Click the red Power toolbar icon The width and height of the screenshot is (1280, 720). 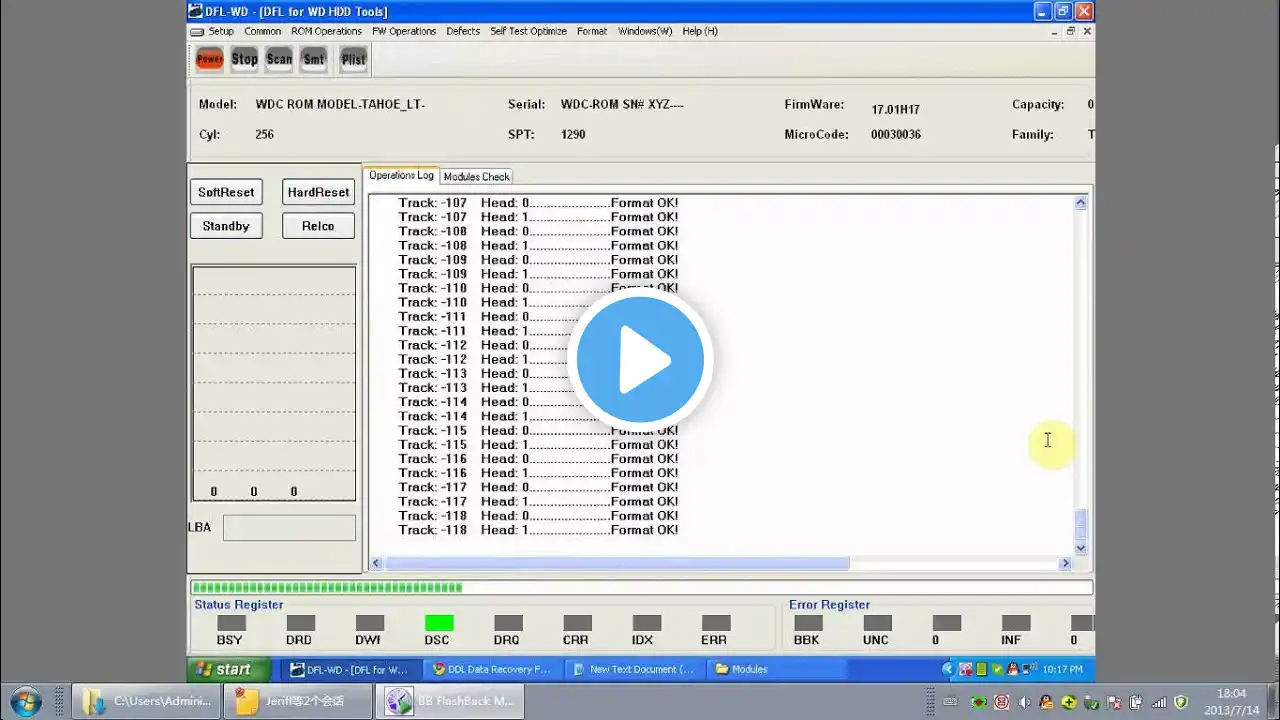click(x=209, y=59)
